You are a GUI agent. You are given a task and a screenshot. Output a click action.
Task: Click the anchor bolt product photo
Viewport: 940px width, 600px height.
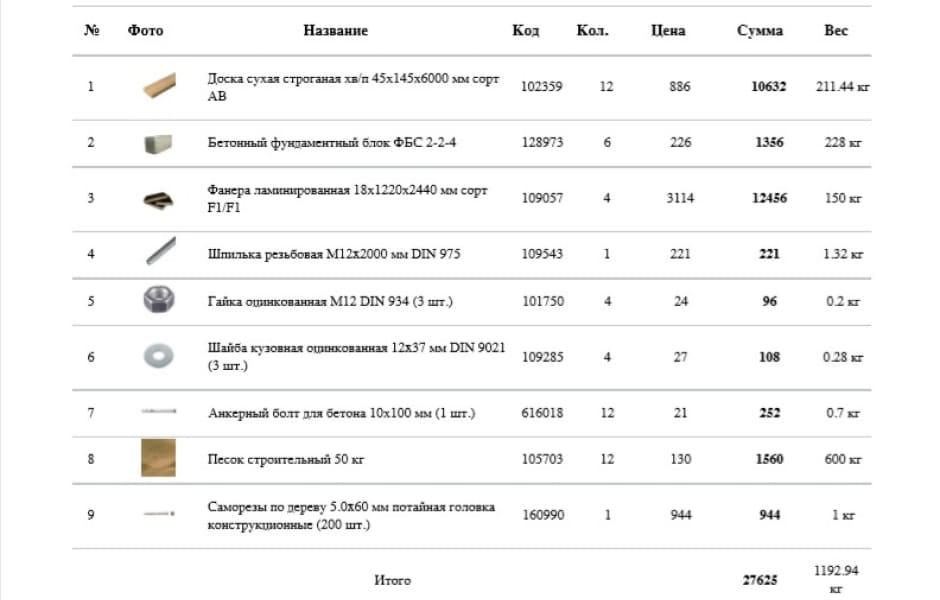[x=158, y=413]
